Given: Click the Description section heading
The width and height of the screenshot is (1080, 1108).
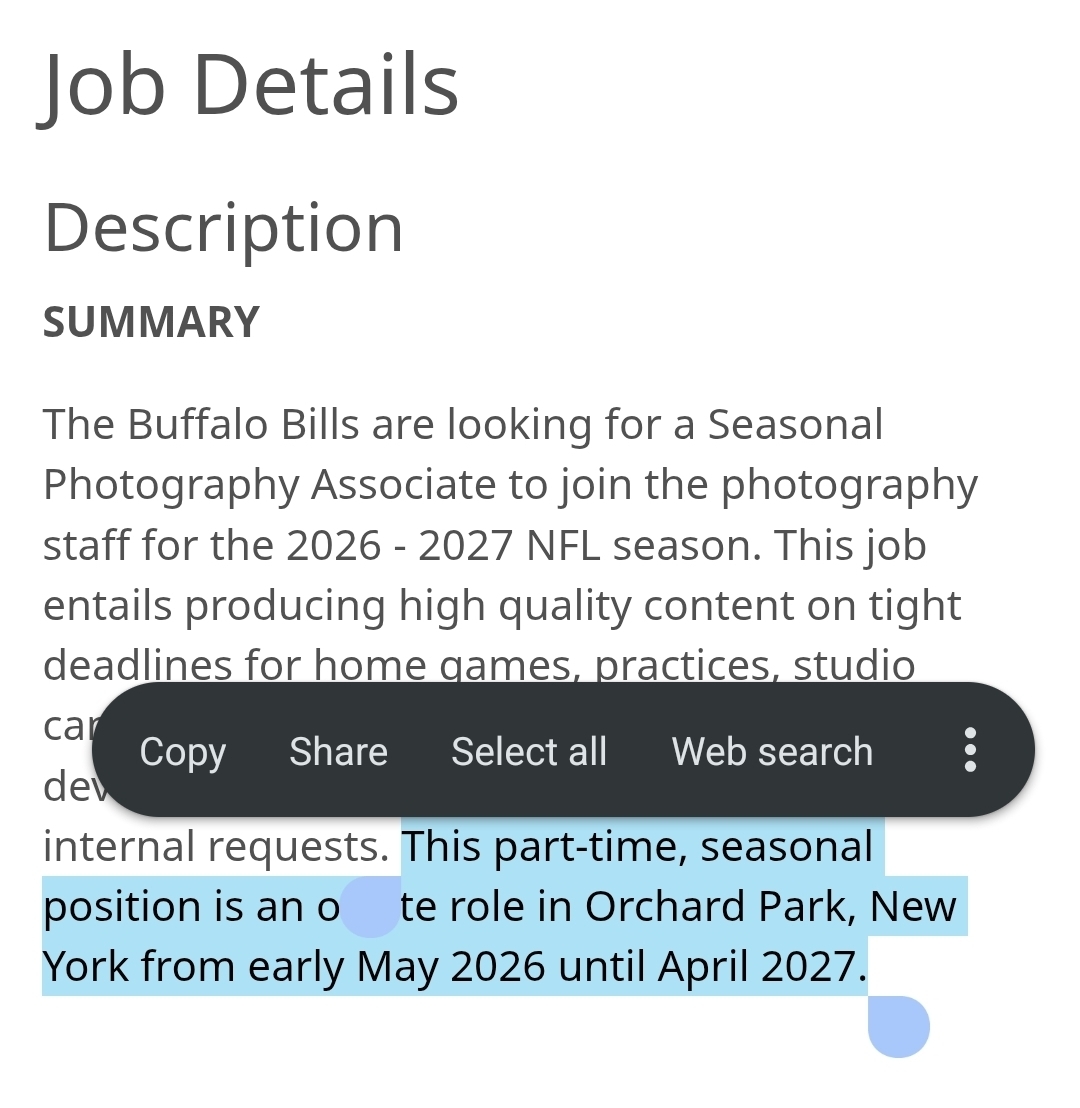Looking at the screenshot, I should [x=223, y=228].
